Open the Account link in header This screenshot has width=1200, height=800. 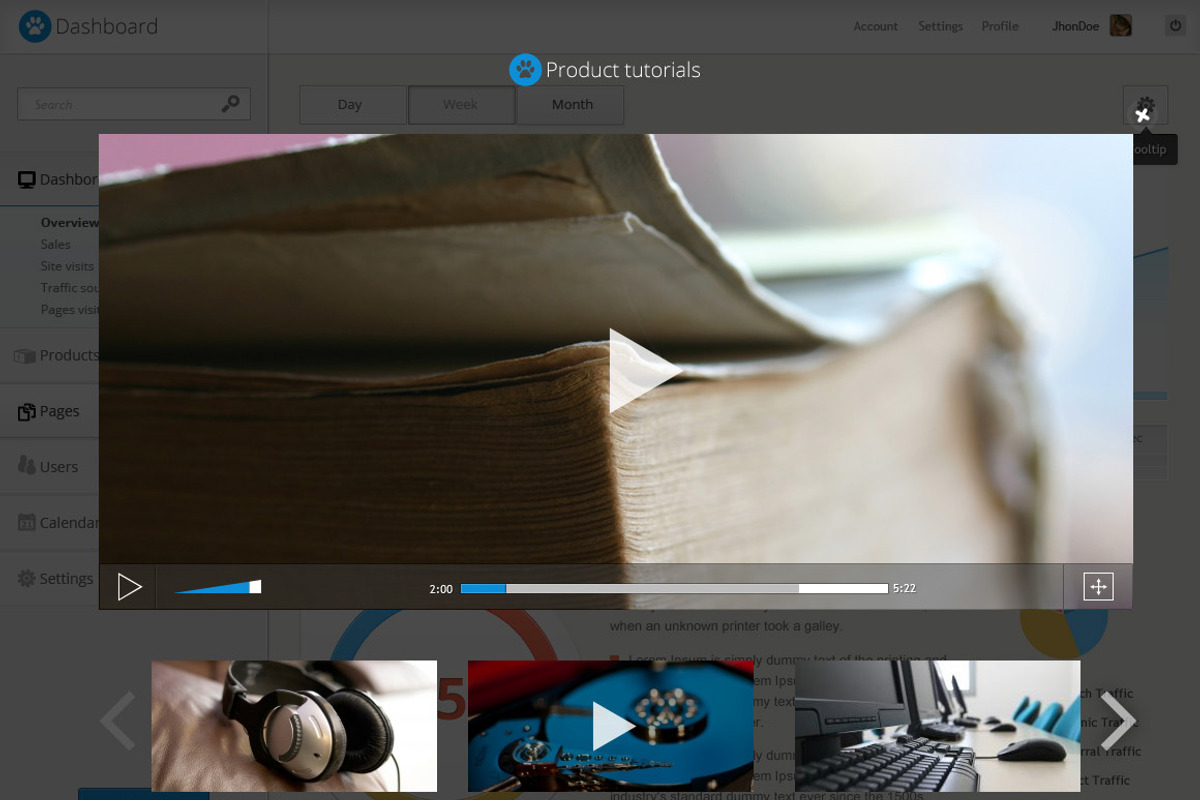pos(876,27)
